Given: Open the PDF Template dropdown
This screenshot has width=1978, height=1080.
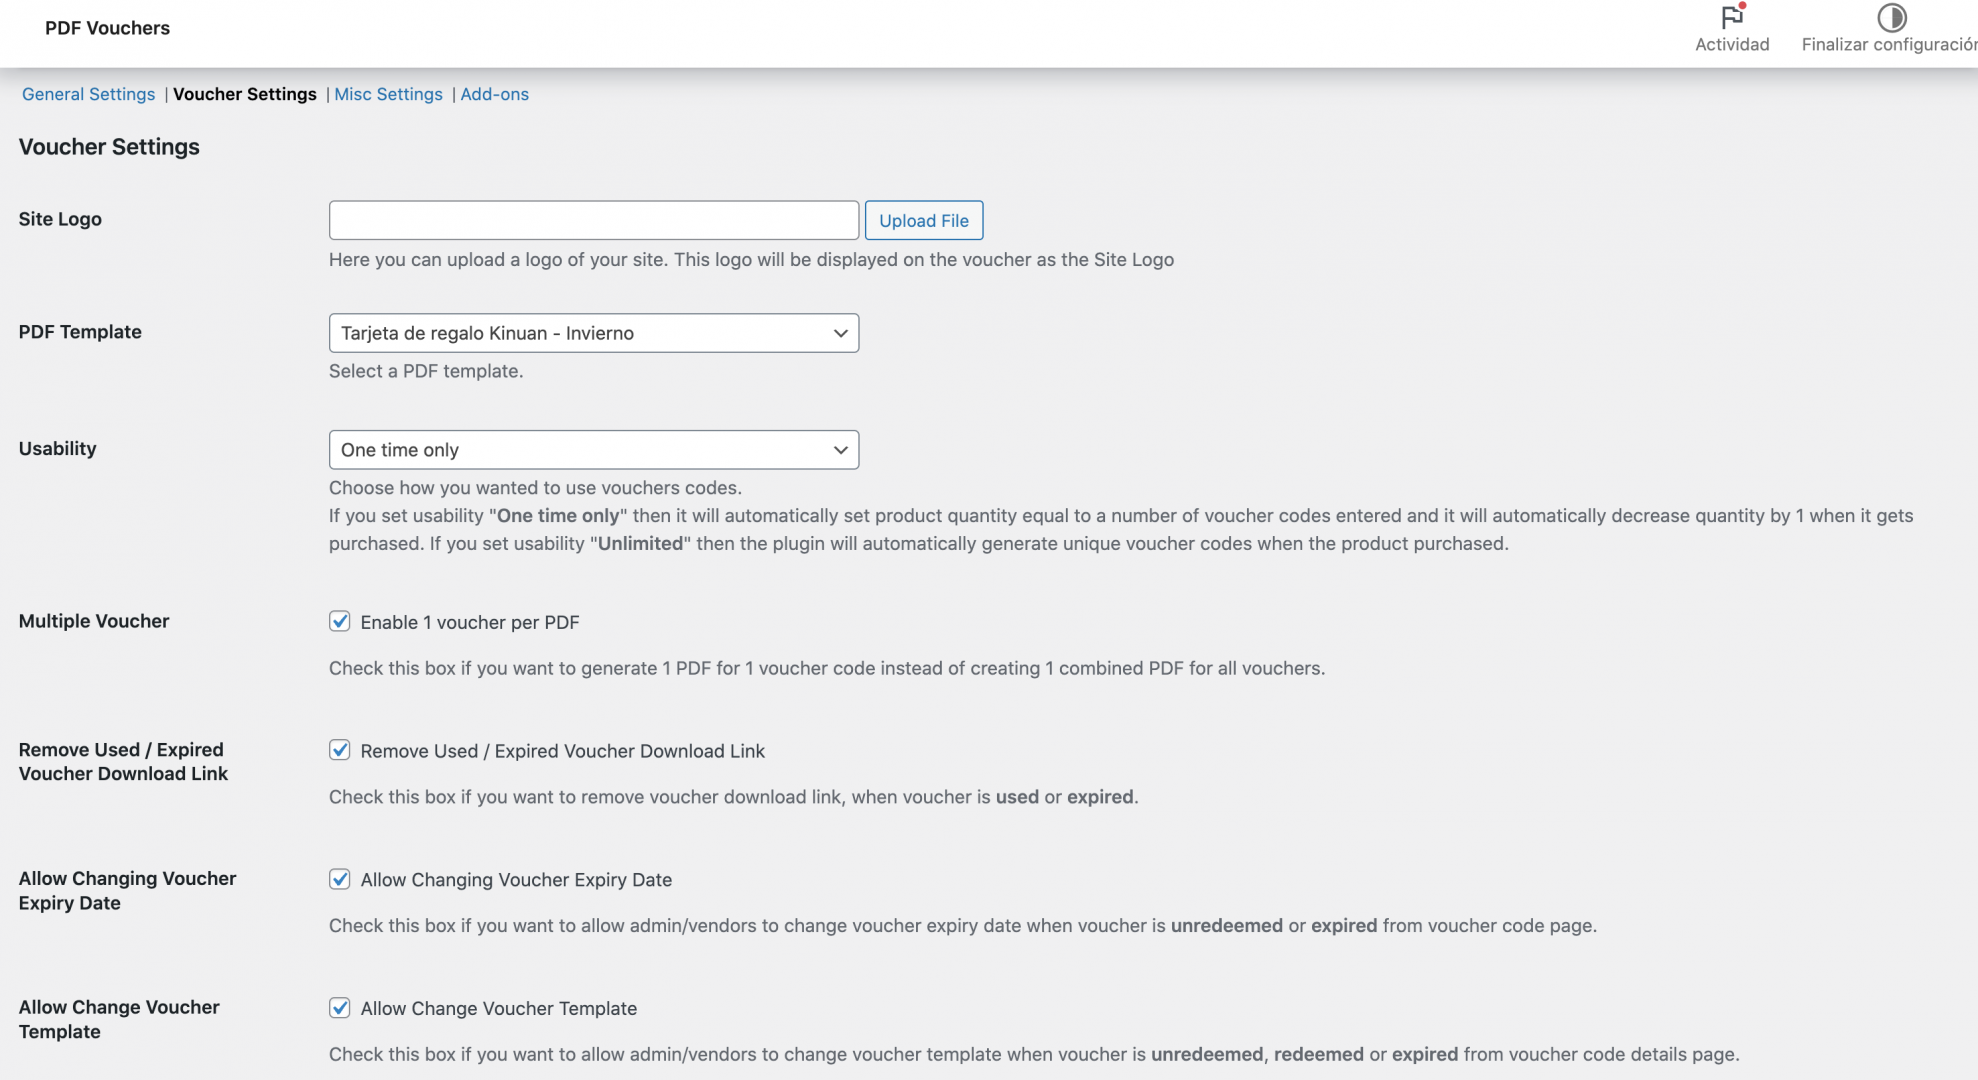Looking at the screenshot, I should (594, 333).
